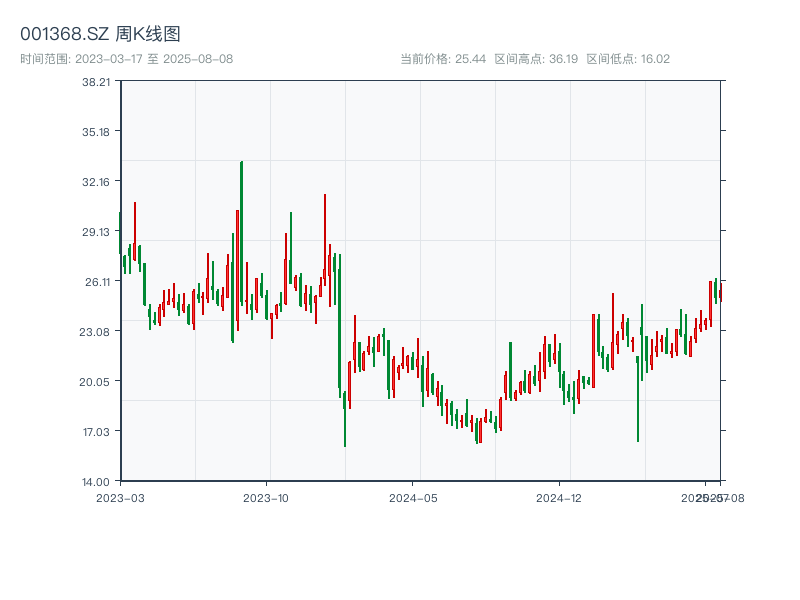Click the x-axis label 2023-03
800x600 pixels.
(x=120, y=498)
